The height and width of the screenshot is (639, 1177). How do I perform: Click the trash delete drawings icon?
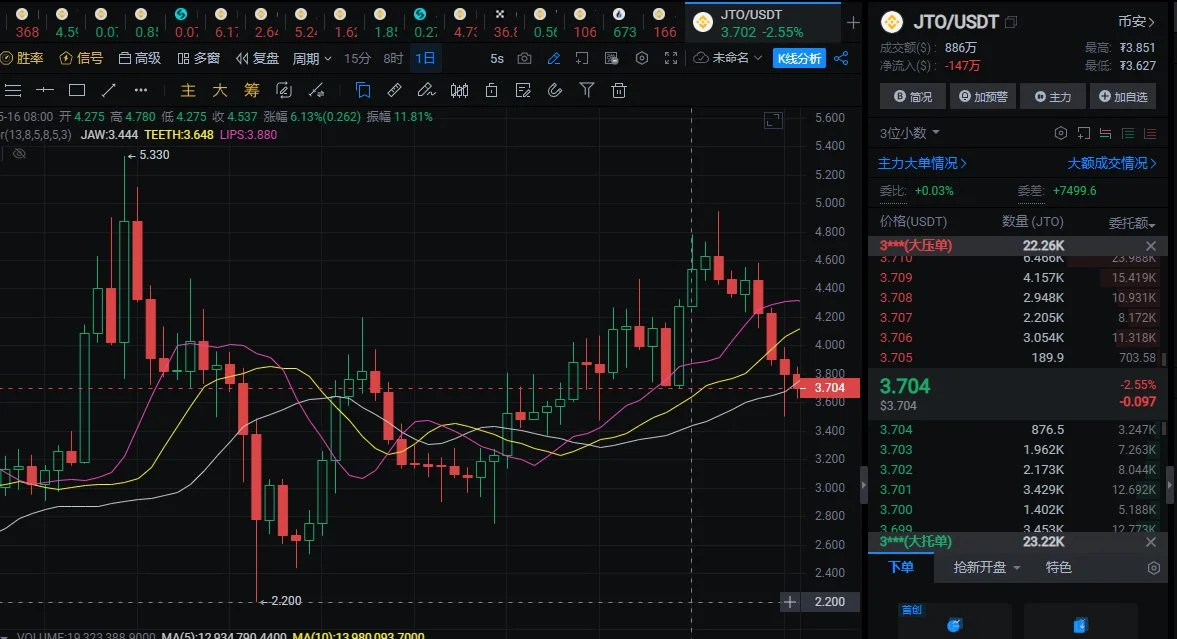(x=619, y=91)
